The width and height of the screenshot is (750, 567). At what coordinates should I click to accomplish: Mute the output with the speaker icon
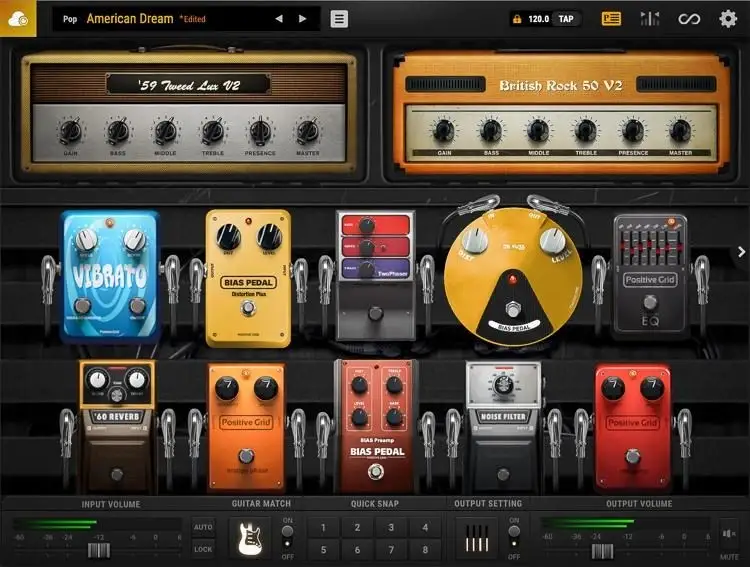coord(729,532)
